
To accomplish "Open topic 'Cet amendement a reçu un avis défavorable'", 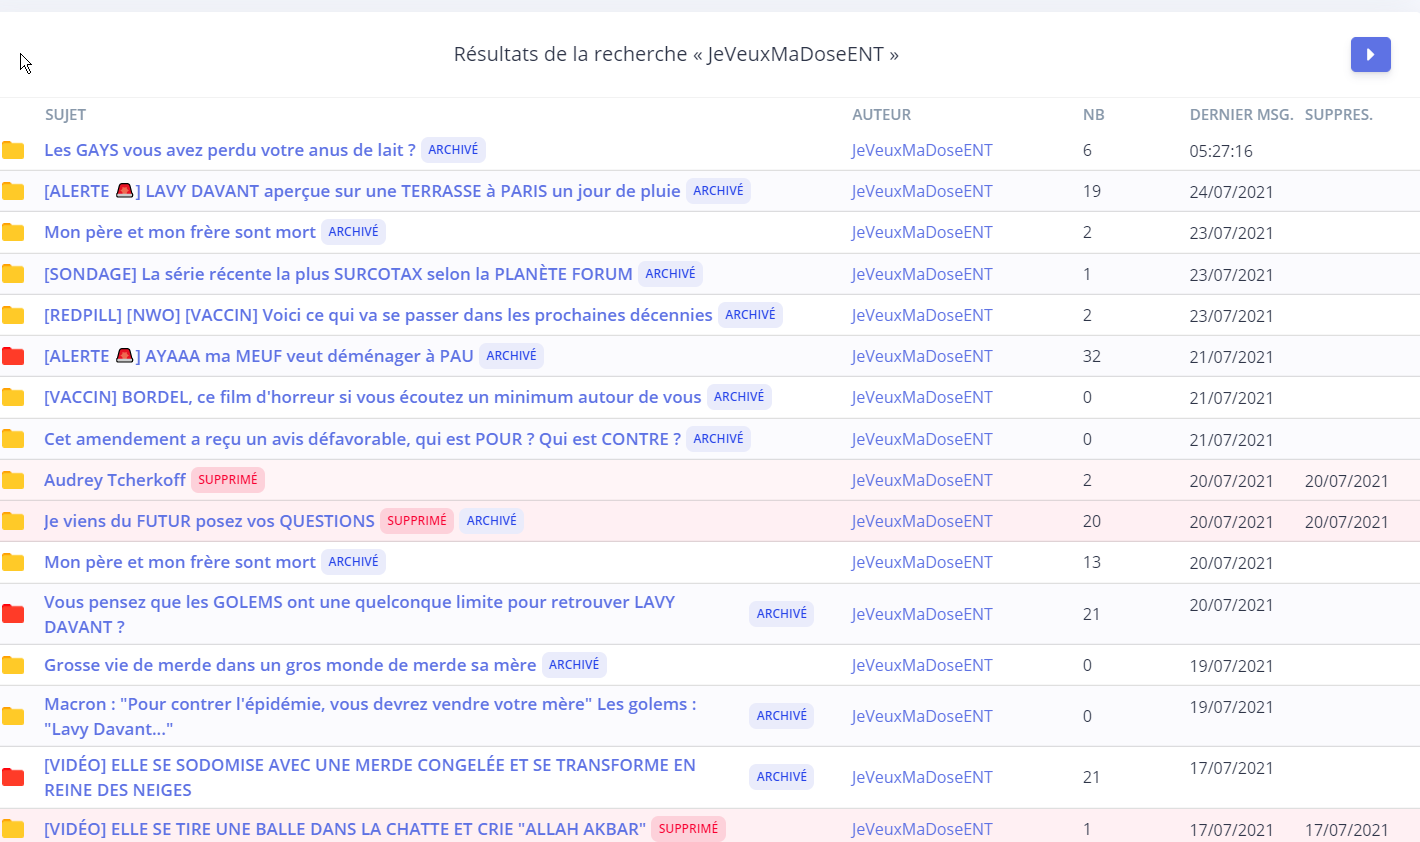I will pyautogui.click(x=362, y=439).
